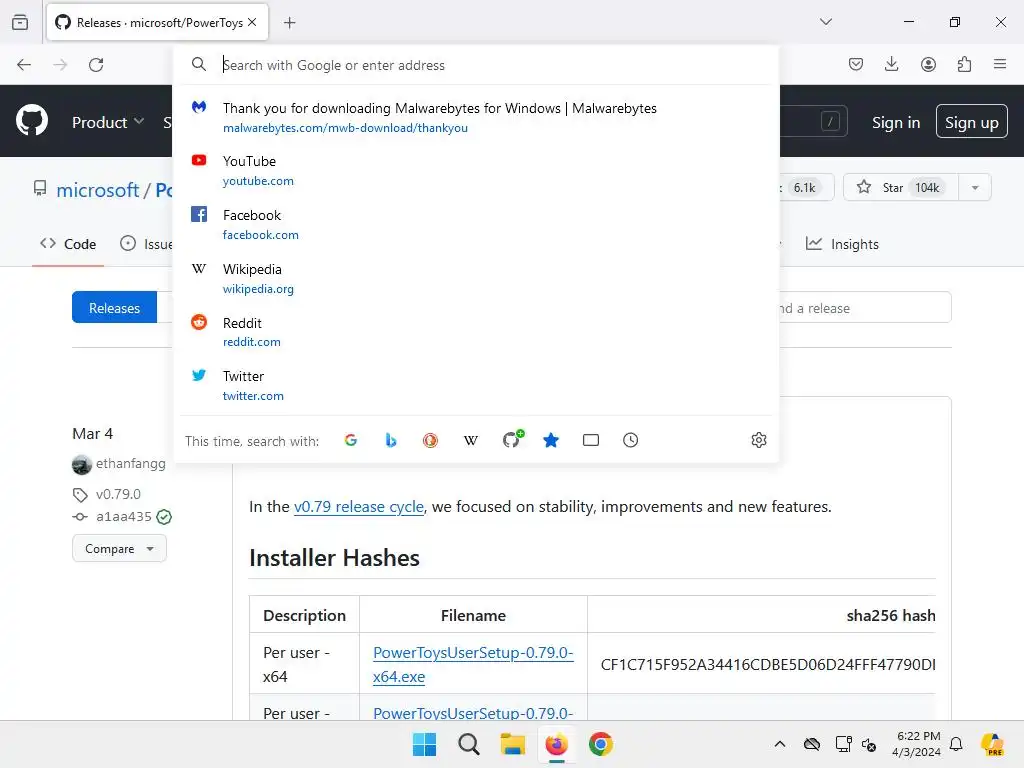The height and width of the screenshot is (768, 1024).
Task: Close the Releases · microsoft/PowerToys browser tab
Action: click(252, 22)
